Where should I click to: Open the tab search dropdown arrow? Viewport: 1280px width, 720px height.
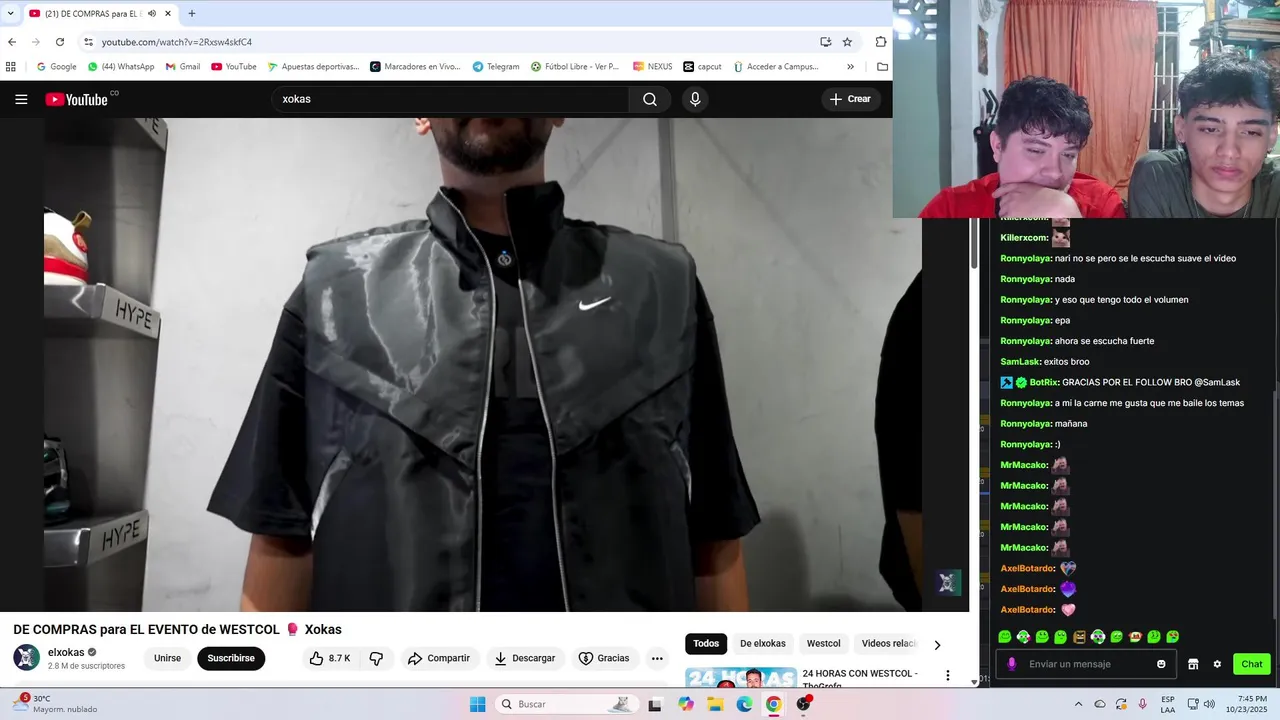pos(10,14)
